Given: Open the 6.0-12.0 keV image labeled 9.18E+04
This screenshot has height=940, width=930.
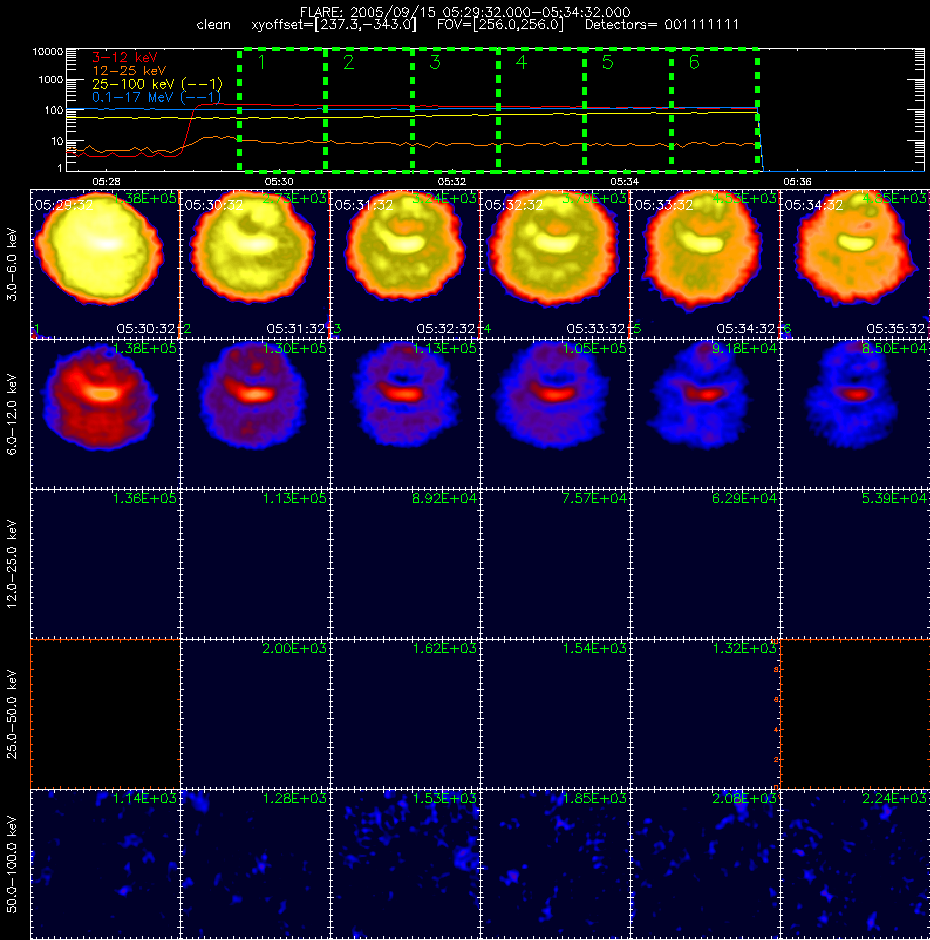Looking at the screenshot, I should pos(705,414).
